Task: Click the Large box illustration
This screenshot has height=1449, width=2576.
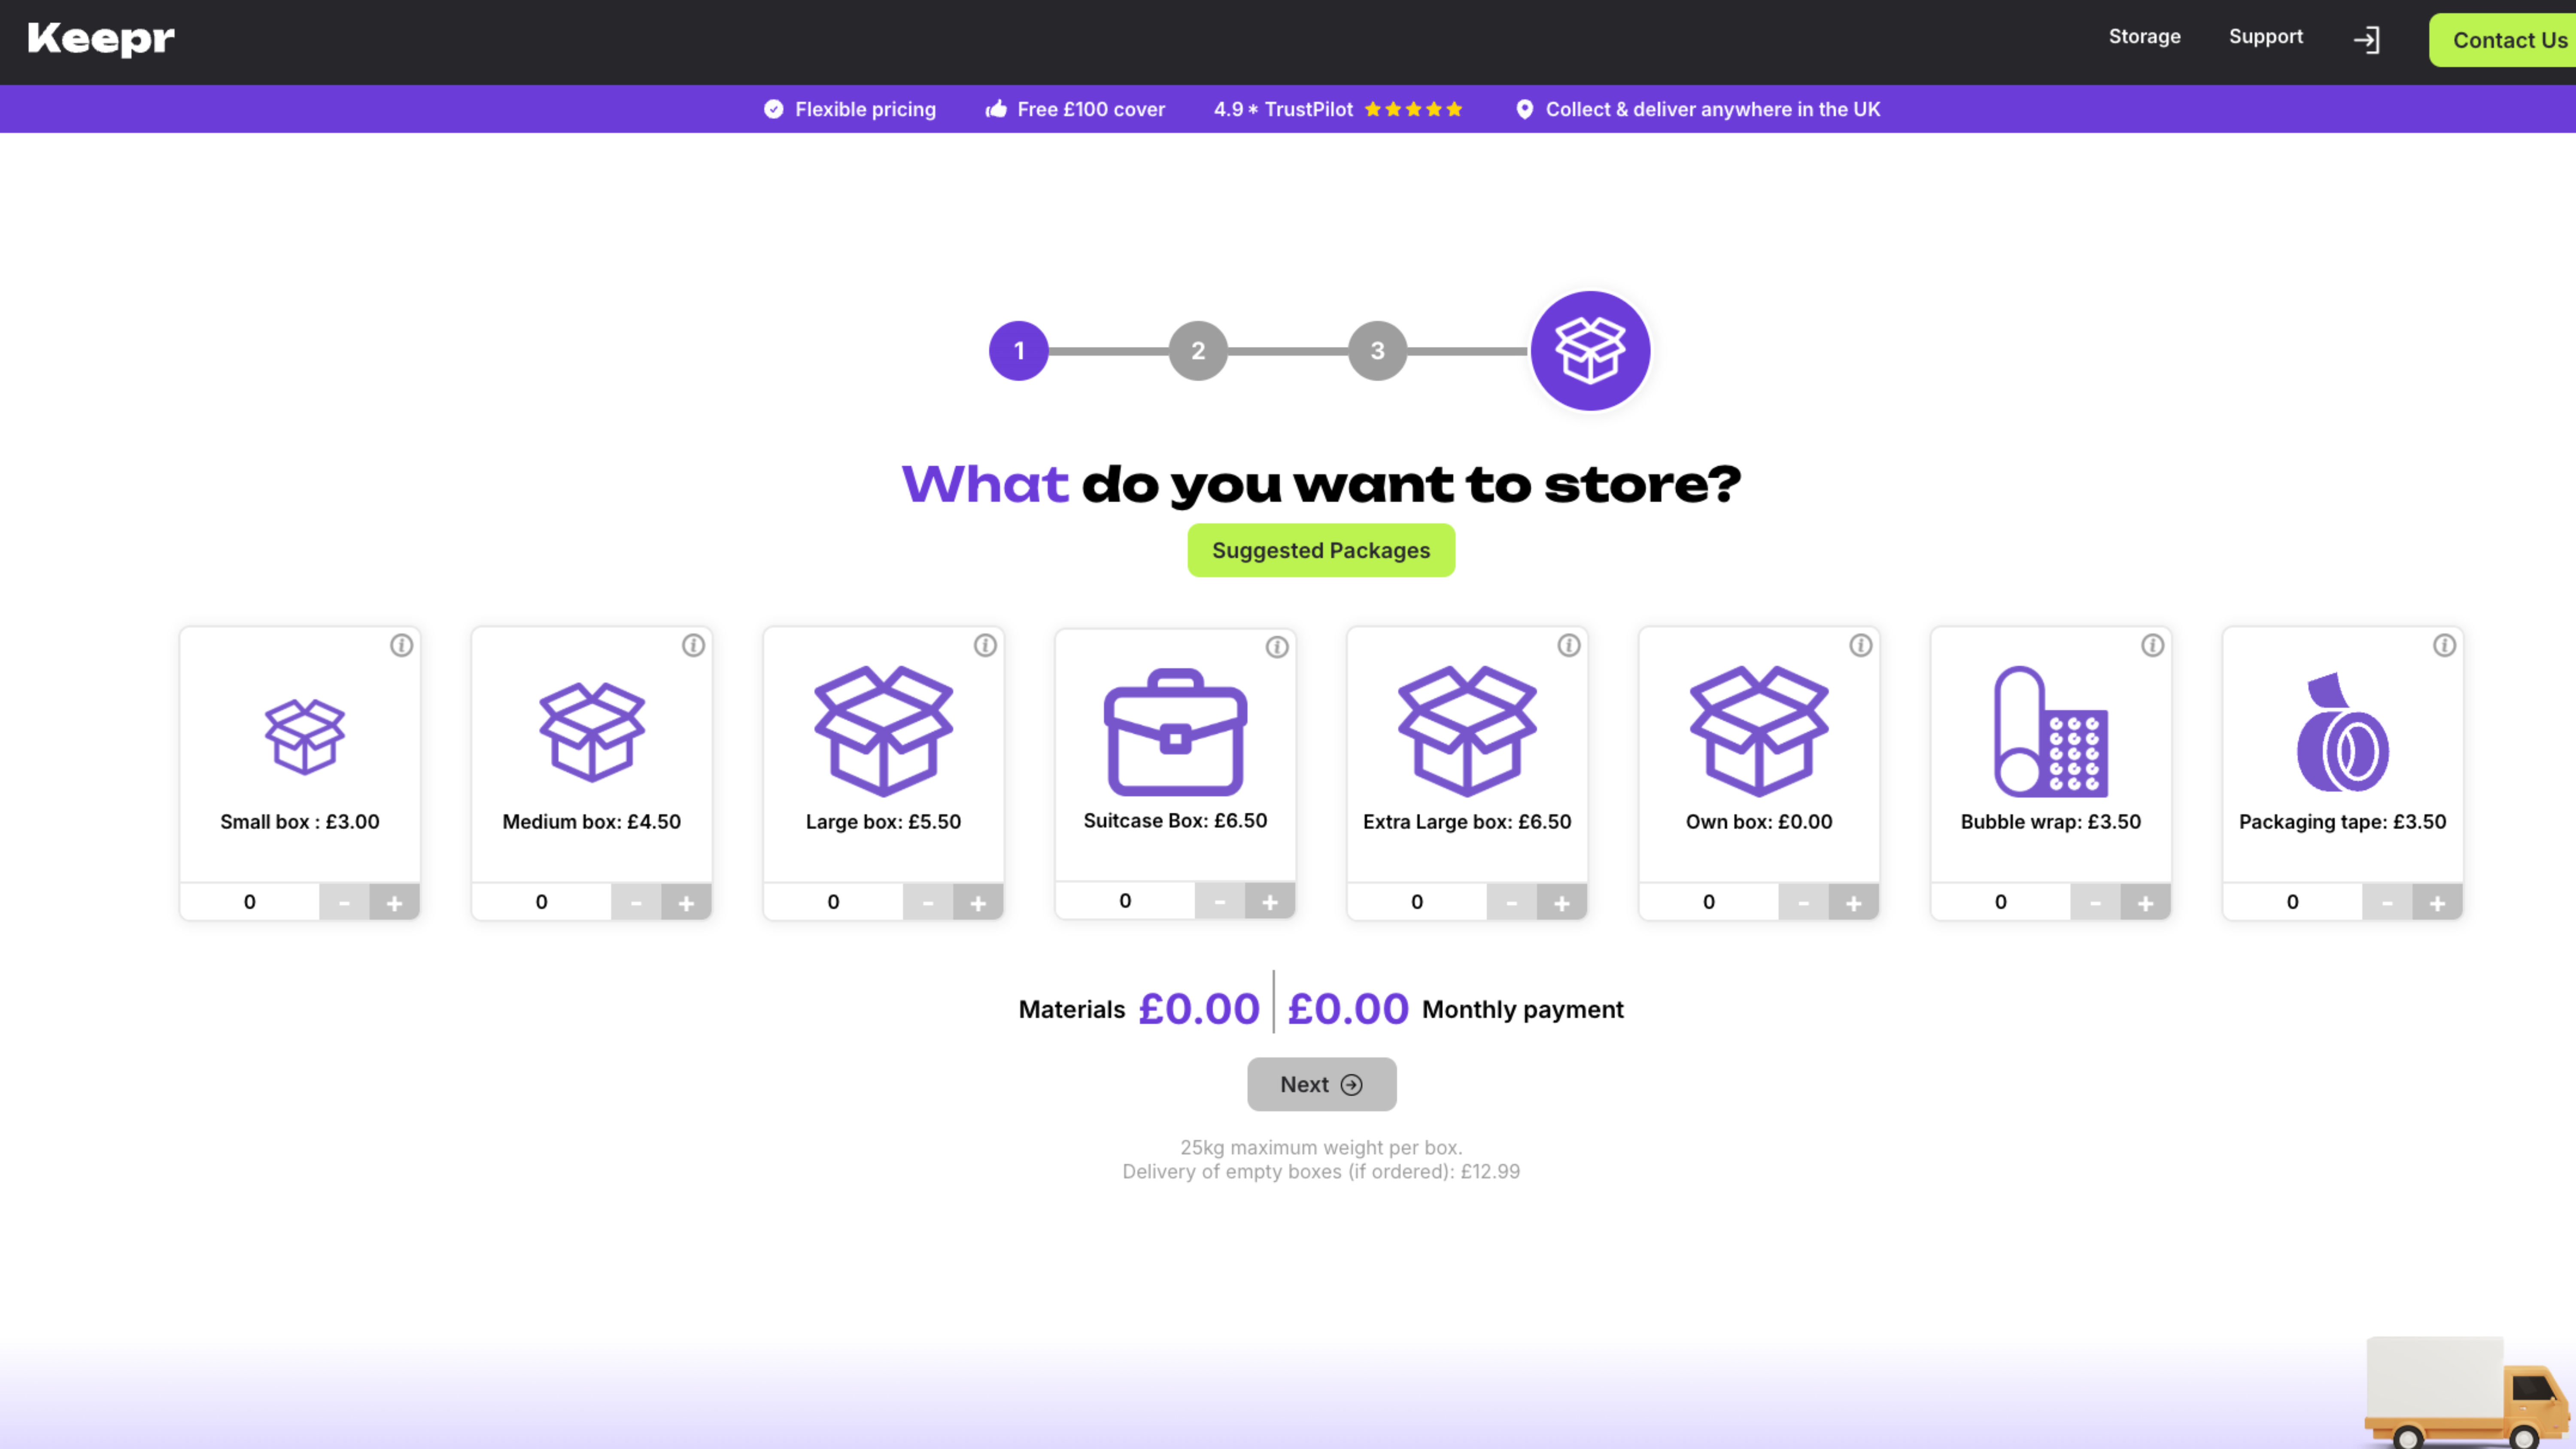Action: pos(883,731)
